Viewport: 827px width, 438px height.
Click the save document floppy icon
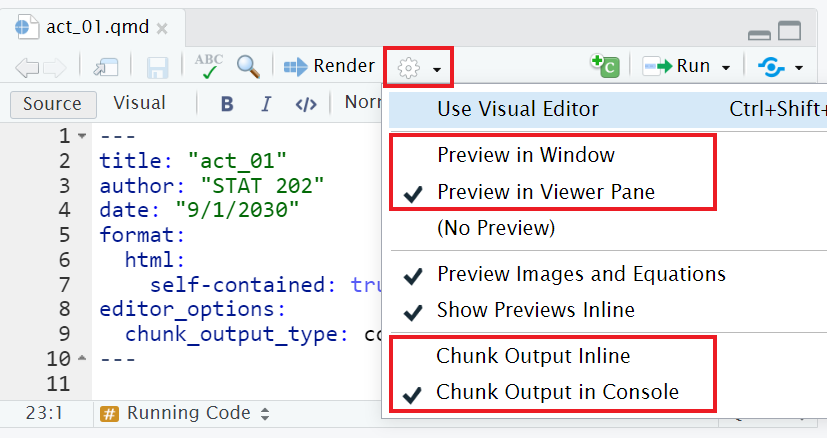click(157, 67)
